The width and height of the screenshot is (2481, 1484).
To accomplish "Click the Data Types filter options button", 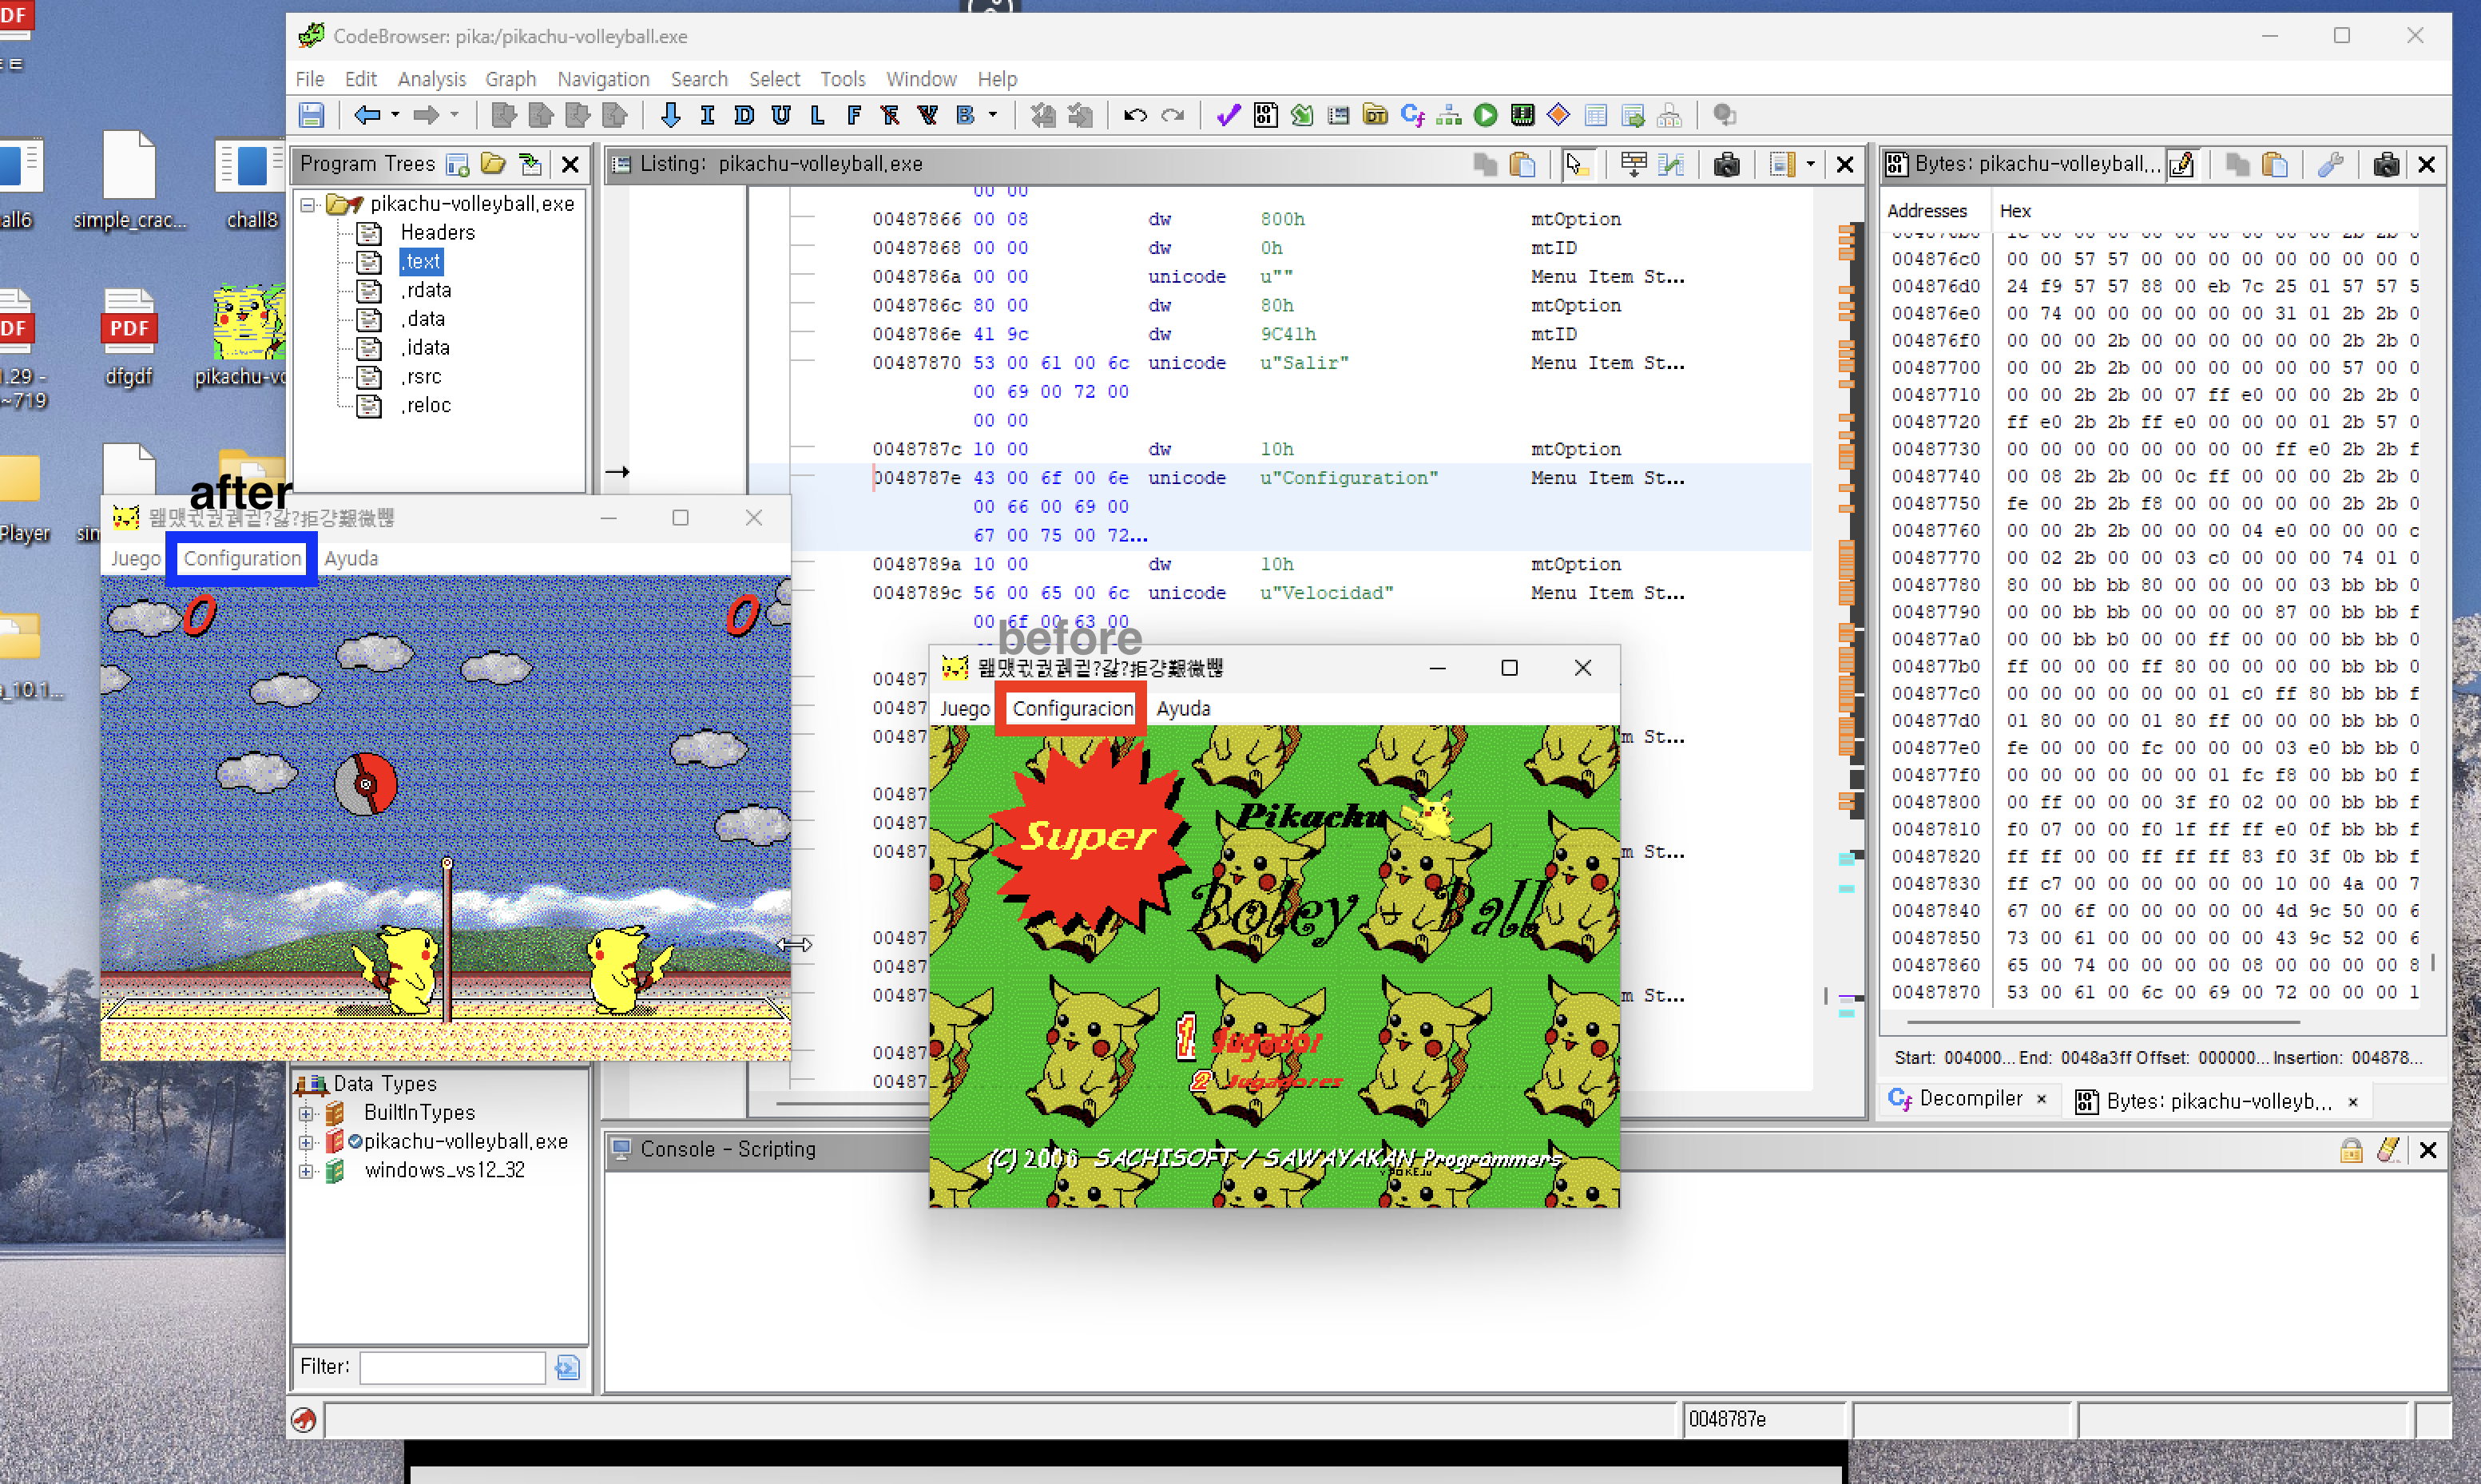I will pyautogui.click(x=567, y=1368).
